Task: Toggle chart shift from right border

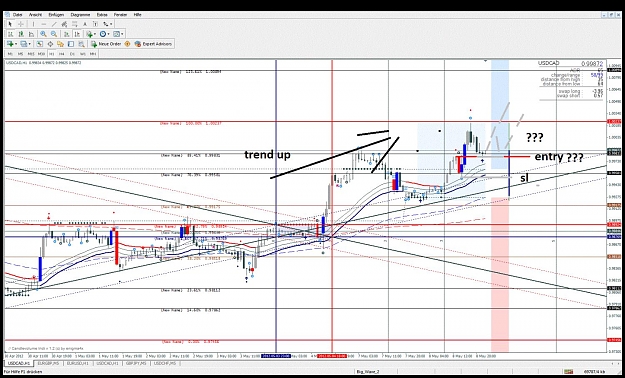Action: pyautogui.click(x=77, y=34)
